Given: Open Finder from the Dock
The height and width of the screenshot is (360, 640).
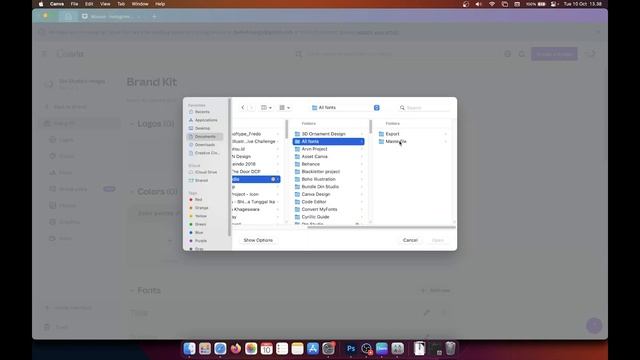Looking at the screenshot, I should point(189,349).
